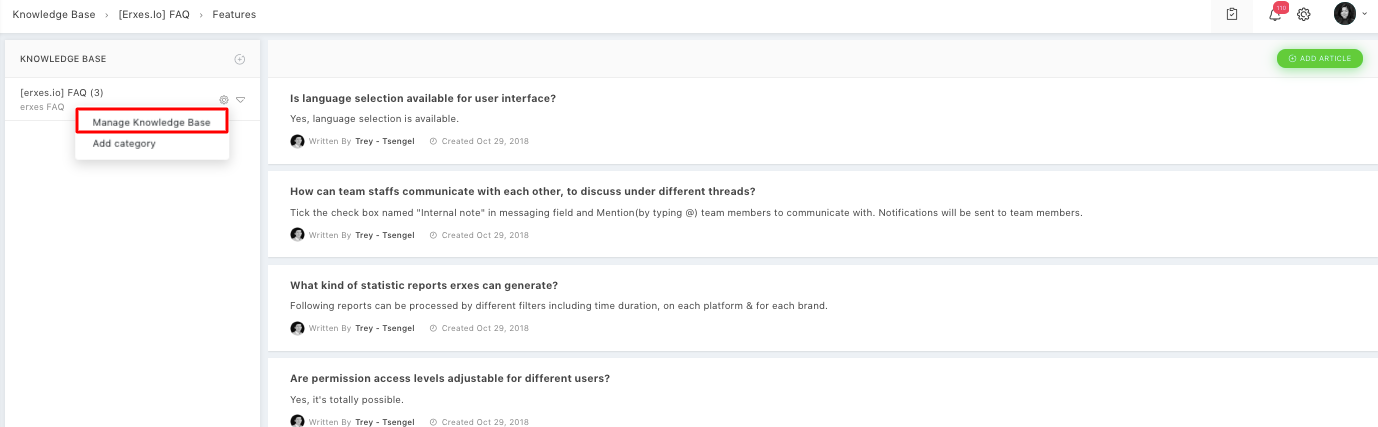Click the plus icon beside Knowledge Base heading
The image size is (1378, 427).
[x=240, y=59]
